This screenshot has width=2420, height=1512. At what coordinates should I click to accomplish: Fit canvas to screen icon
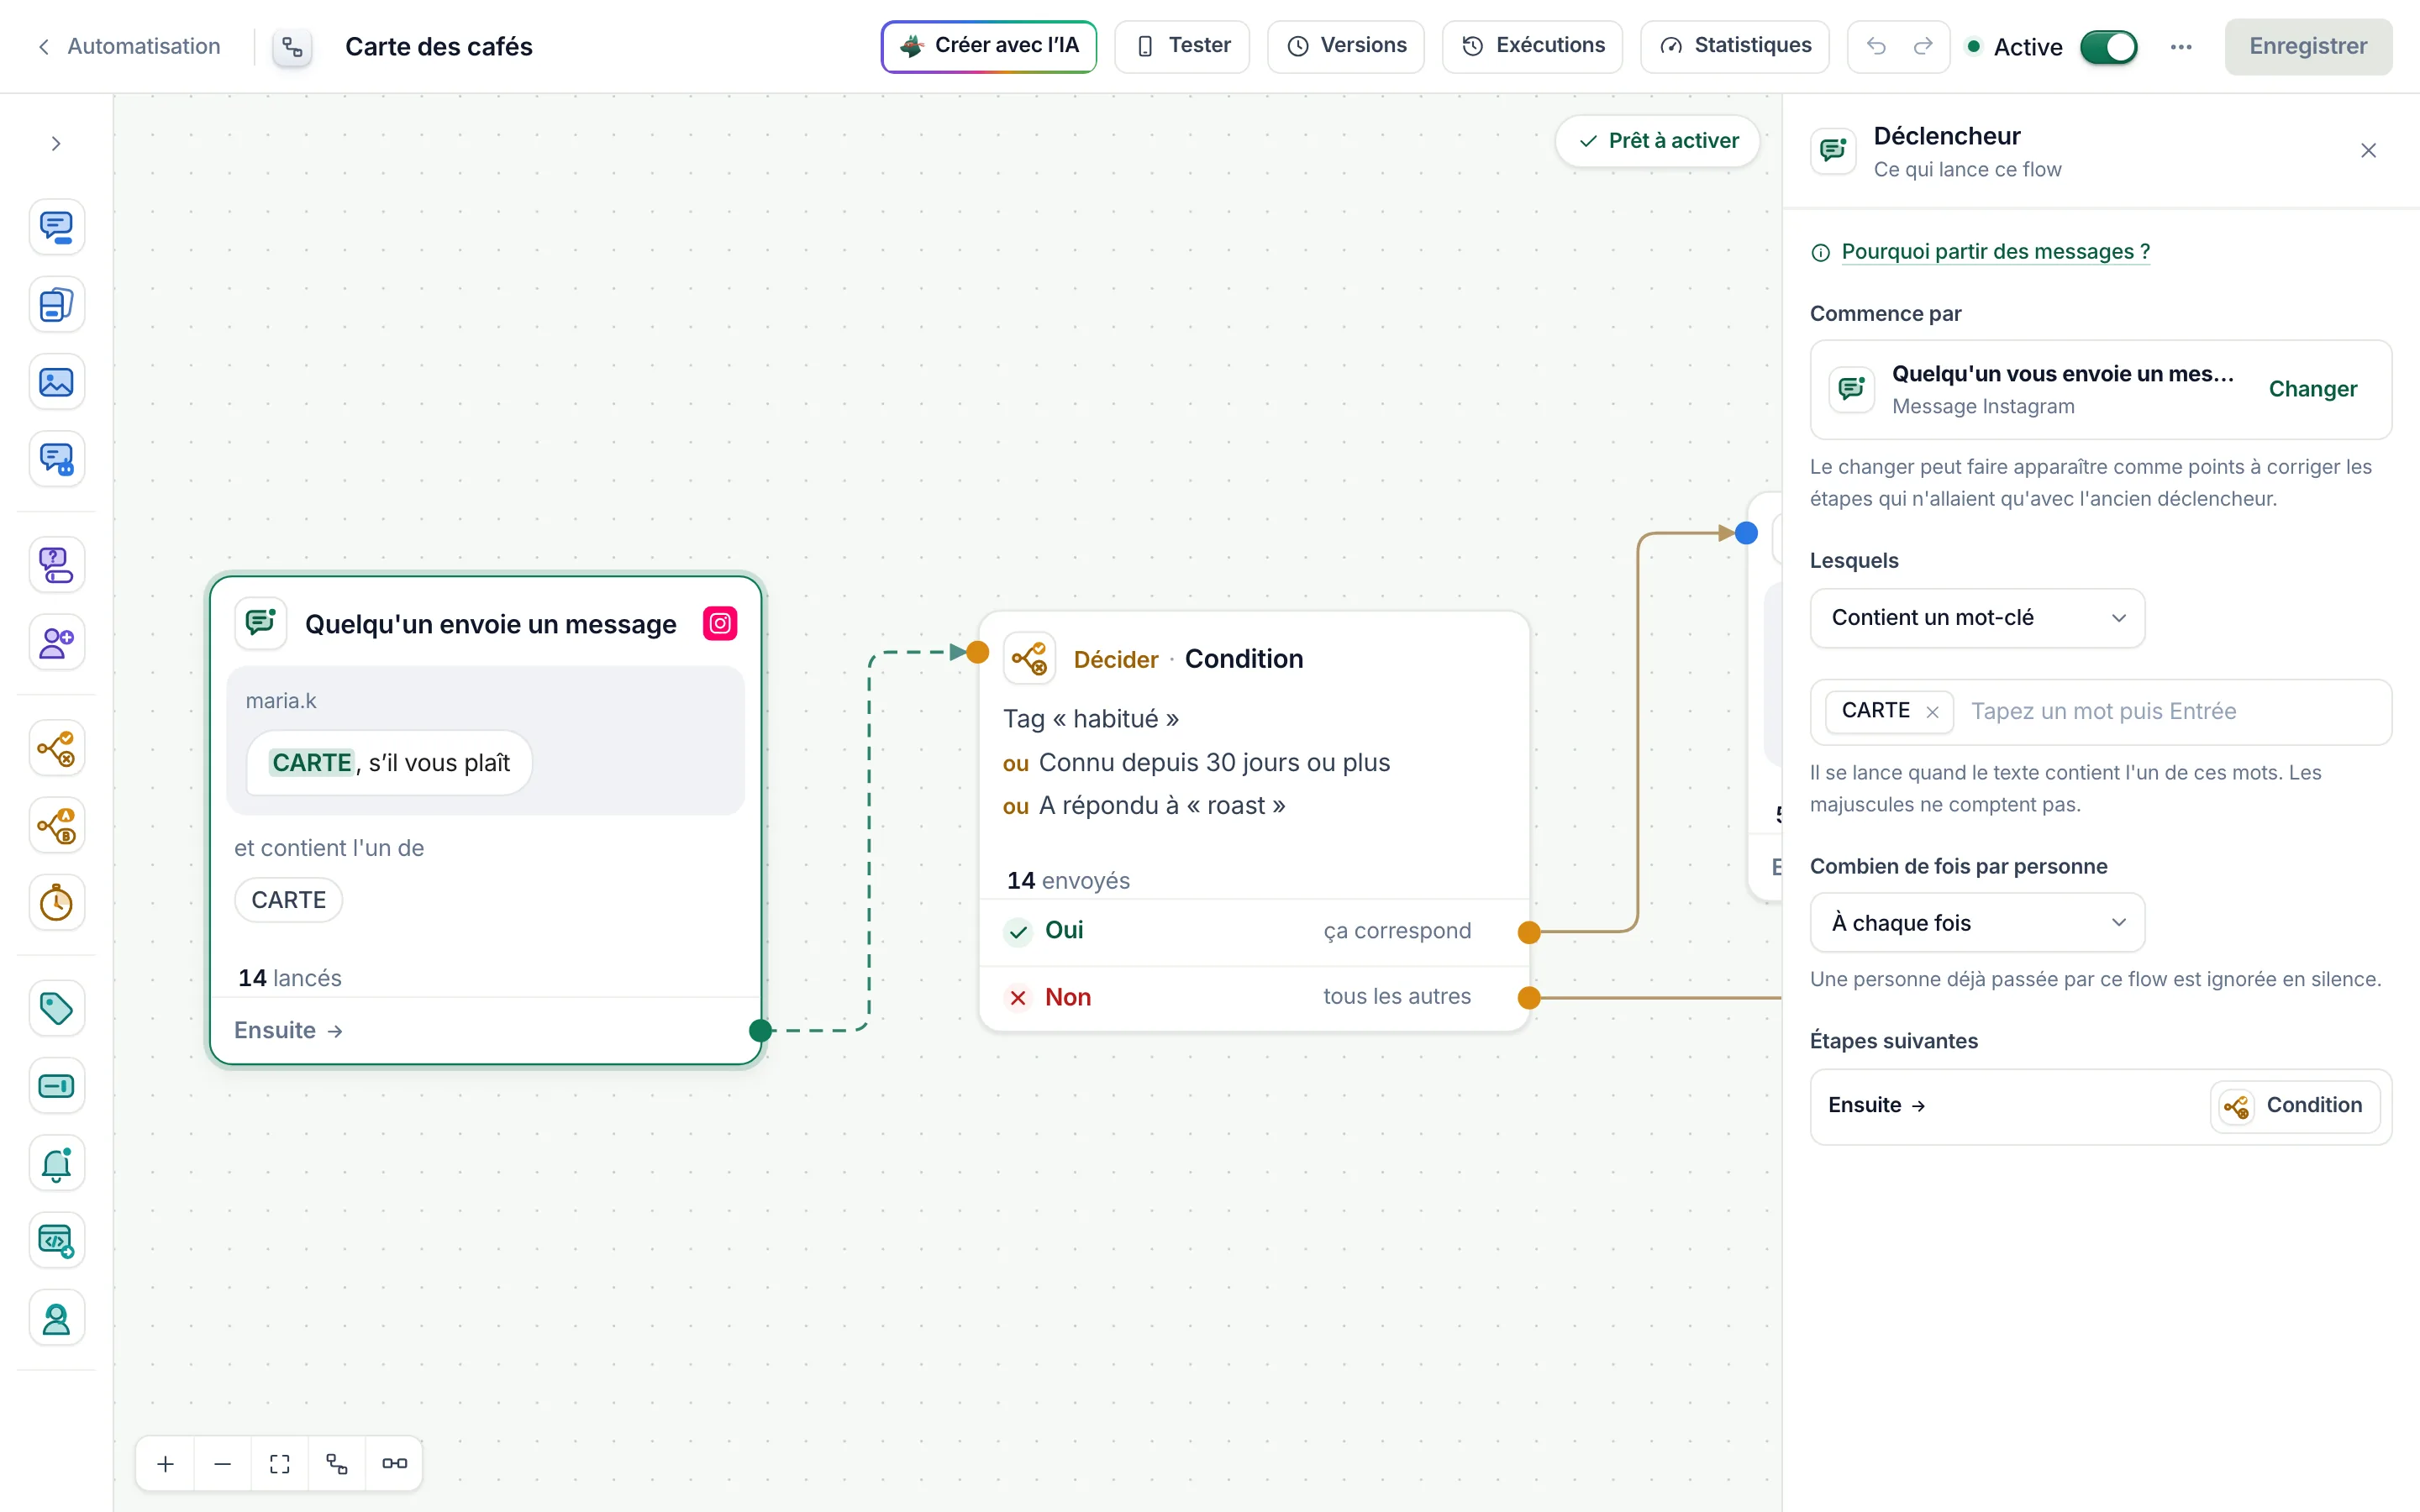coord(280,1464)
